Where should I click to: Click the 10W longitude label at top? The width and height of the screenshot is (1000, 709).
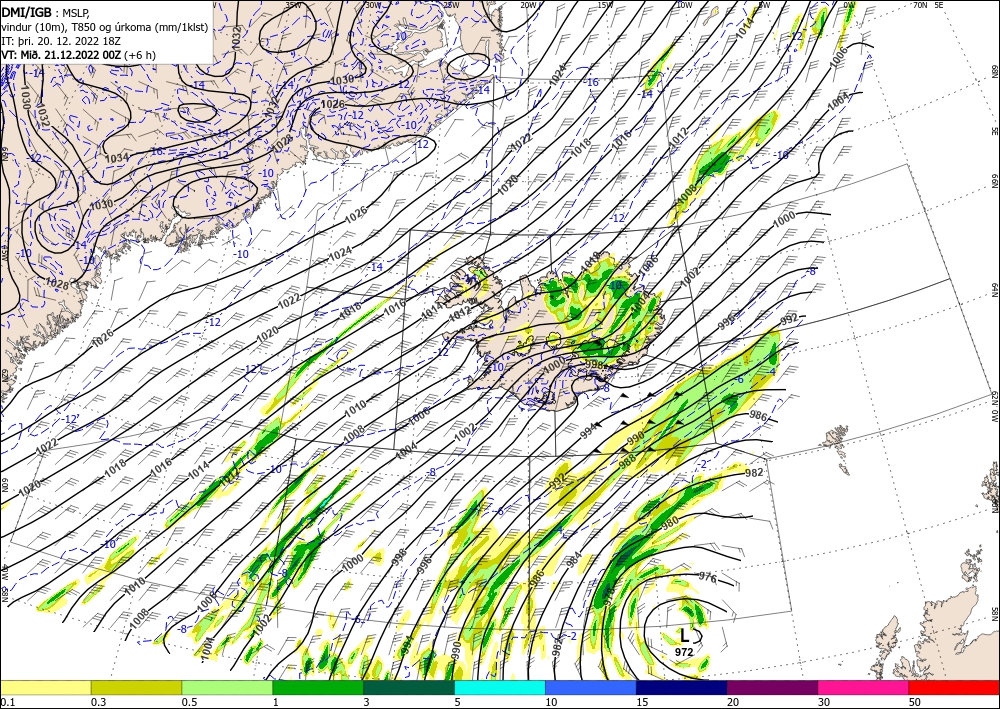pos(684,4)
